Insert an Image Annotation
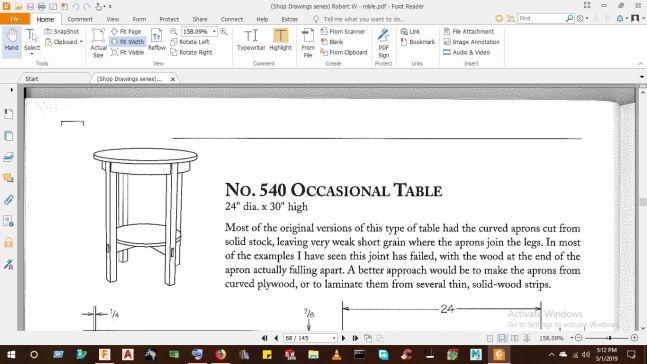This screenshot has width=647, height=364. point(471,42)
